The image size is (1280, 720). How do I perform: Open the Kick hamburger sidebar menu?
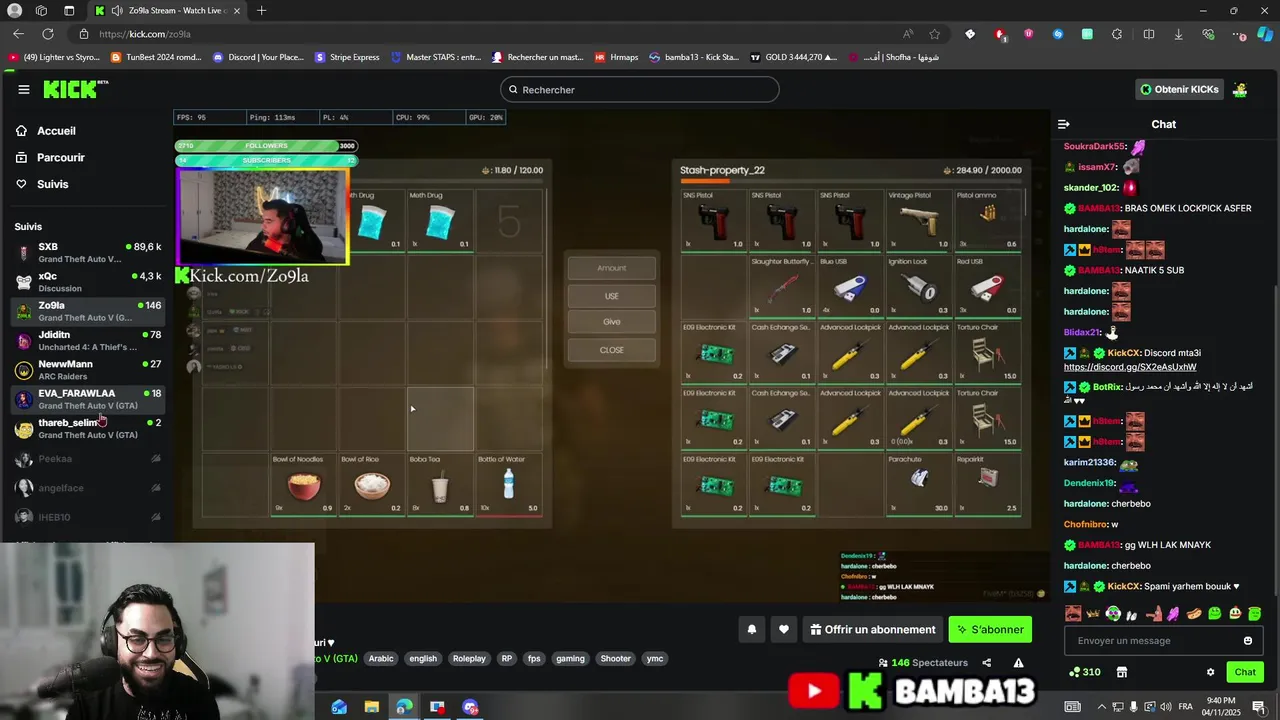coord(23,89)
